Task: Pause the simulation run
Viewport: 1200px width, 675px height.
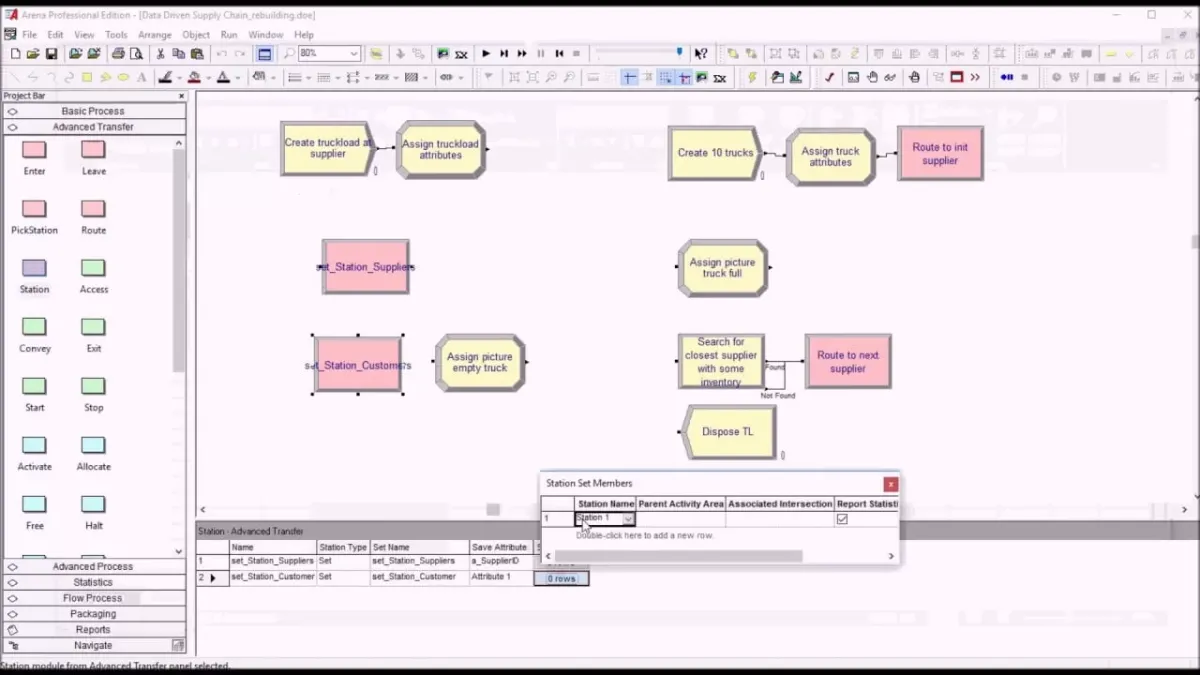Action: click(541, 53)
